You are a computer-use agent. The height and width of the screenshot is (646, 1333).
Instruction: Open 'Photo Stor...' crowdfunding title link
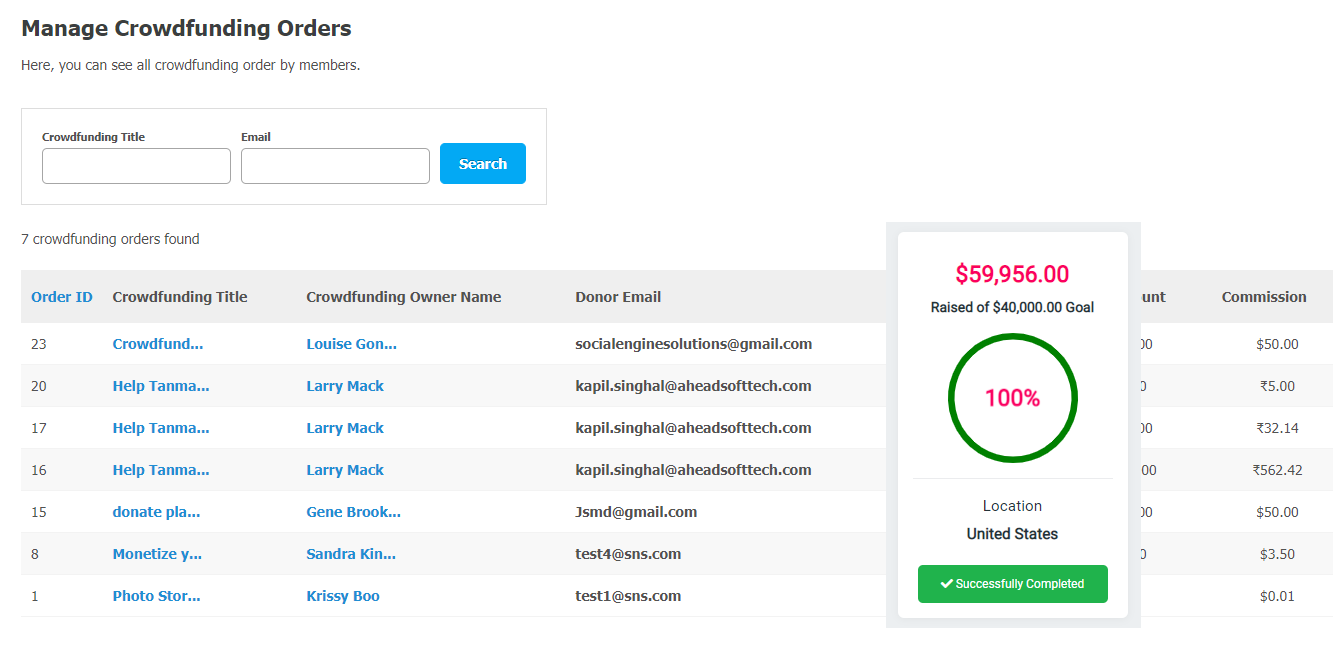coord(156,596)
